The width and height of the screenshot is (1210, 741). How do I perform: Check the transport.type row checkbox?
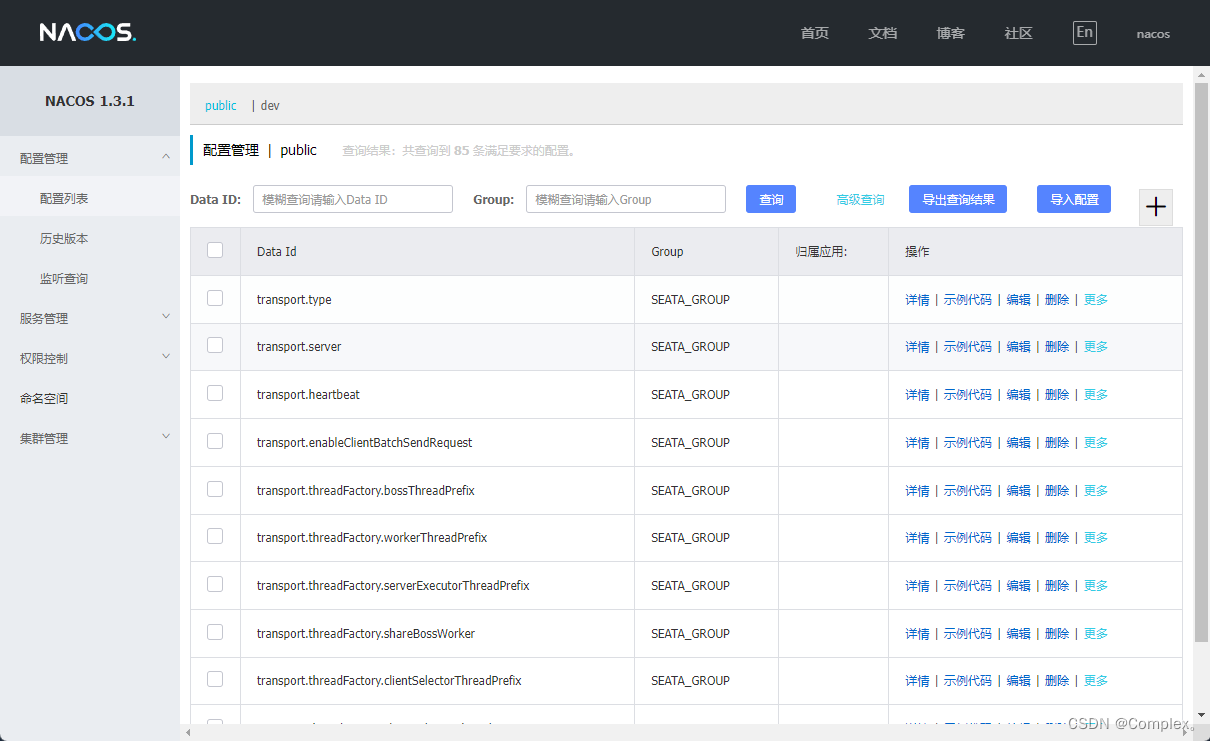(x=215, y=299)
